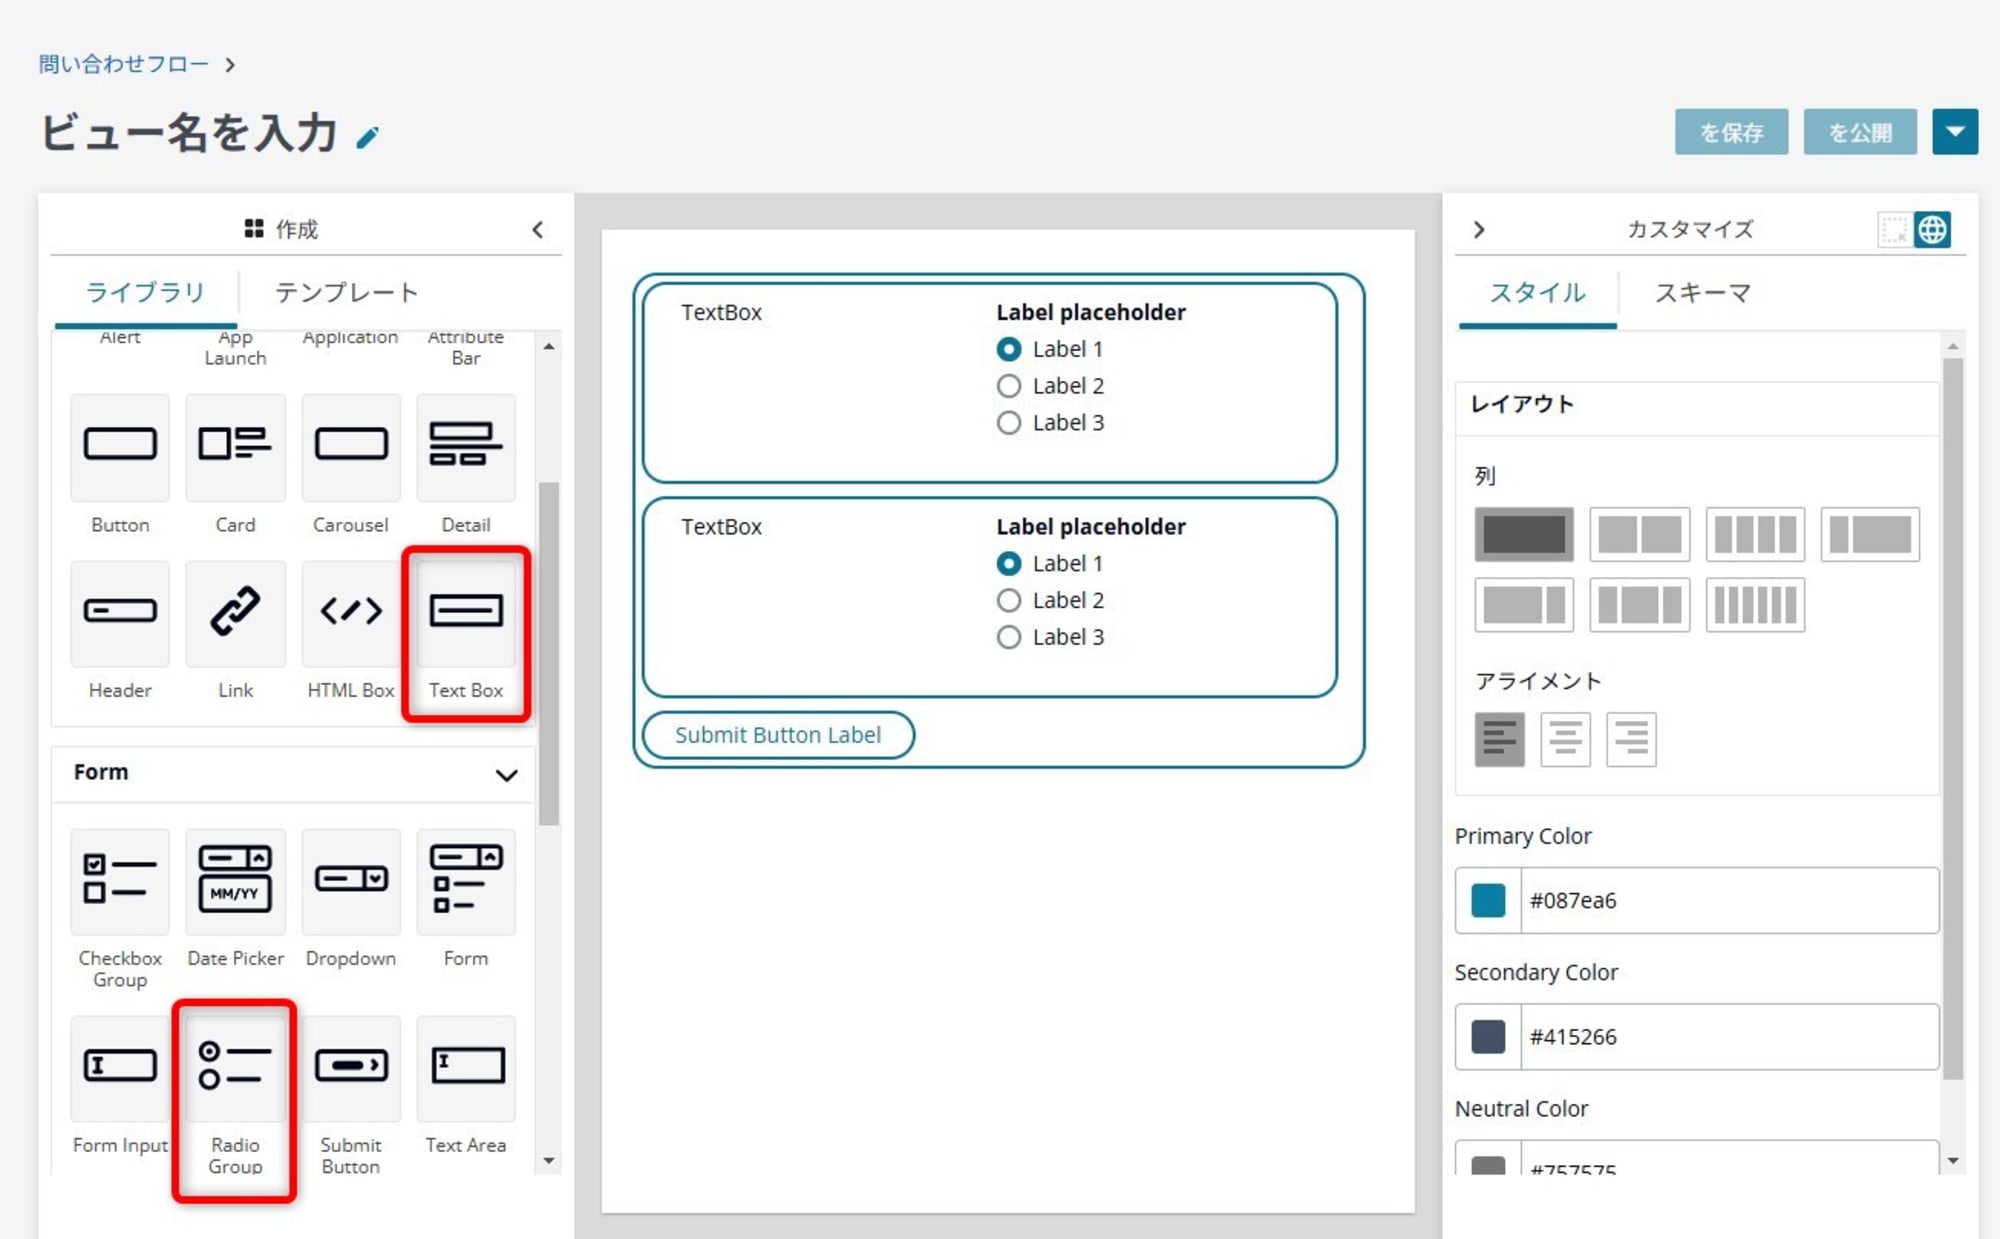
Task: Expand カスタマイズ panel right arrow
Action: click(x=1481, y=229)
